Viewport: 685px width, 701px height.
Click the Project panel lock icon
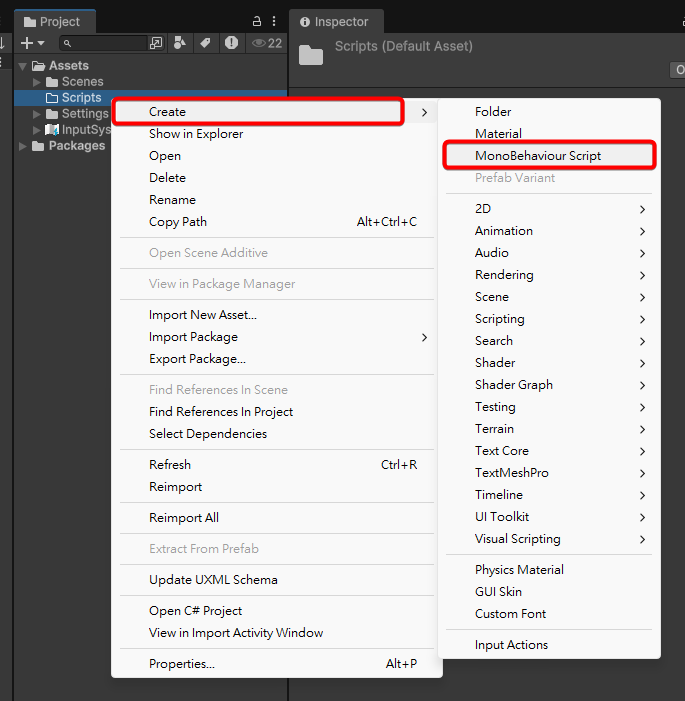click(257, 21)
